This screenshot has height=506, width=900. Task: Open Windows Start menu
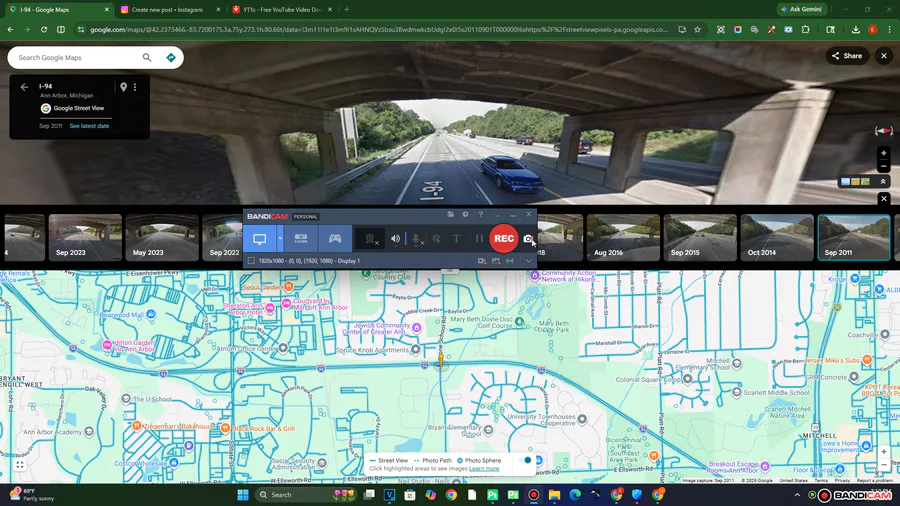[x=243, y=495]
